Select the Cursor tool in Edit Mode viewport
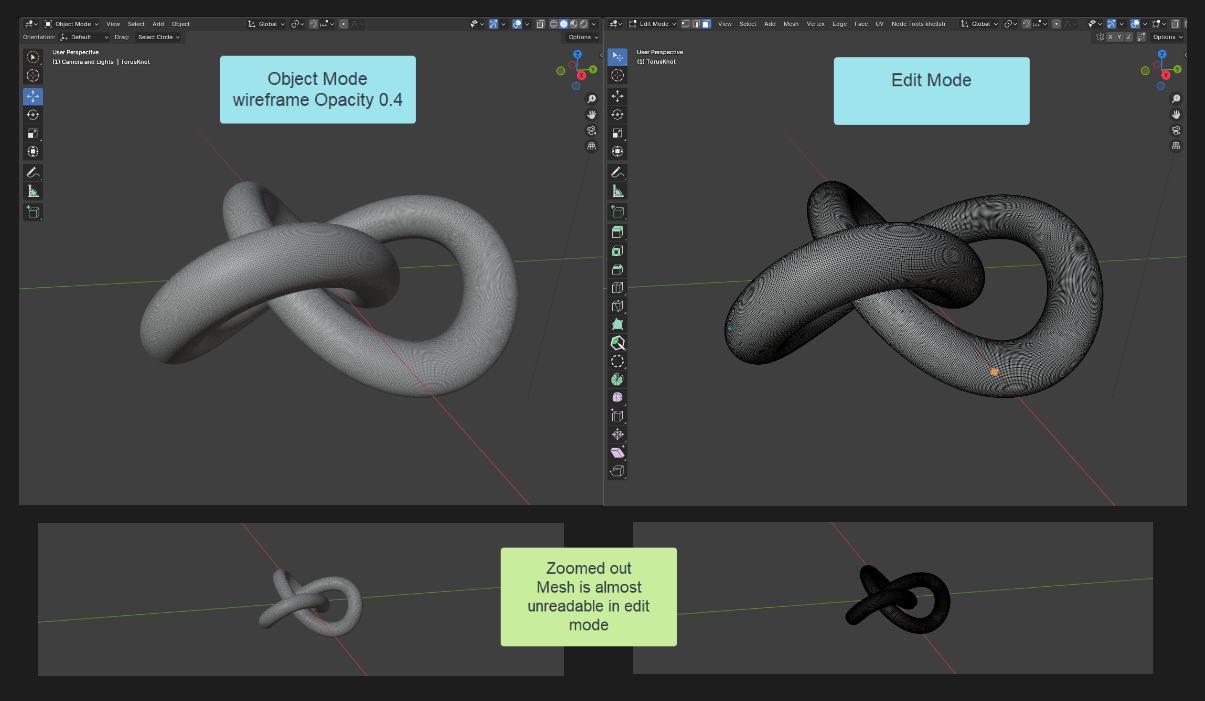The height and width of the screenshot is (701, 1205). click(x=618, y=75)
